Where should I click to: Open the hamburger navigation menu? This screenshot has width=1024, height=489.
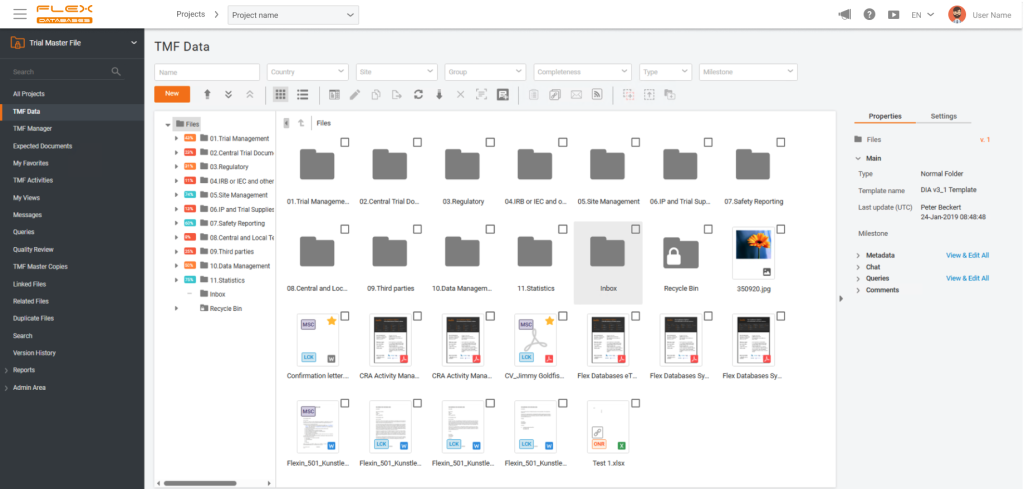click(20, 14)
